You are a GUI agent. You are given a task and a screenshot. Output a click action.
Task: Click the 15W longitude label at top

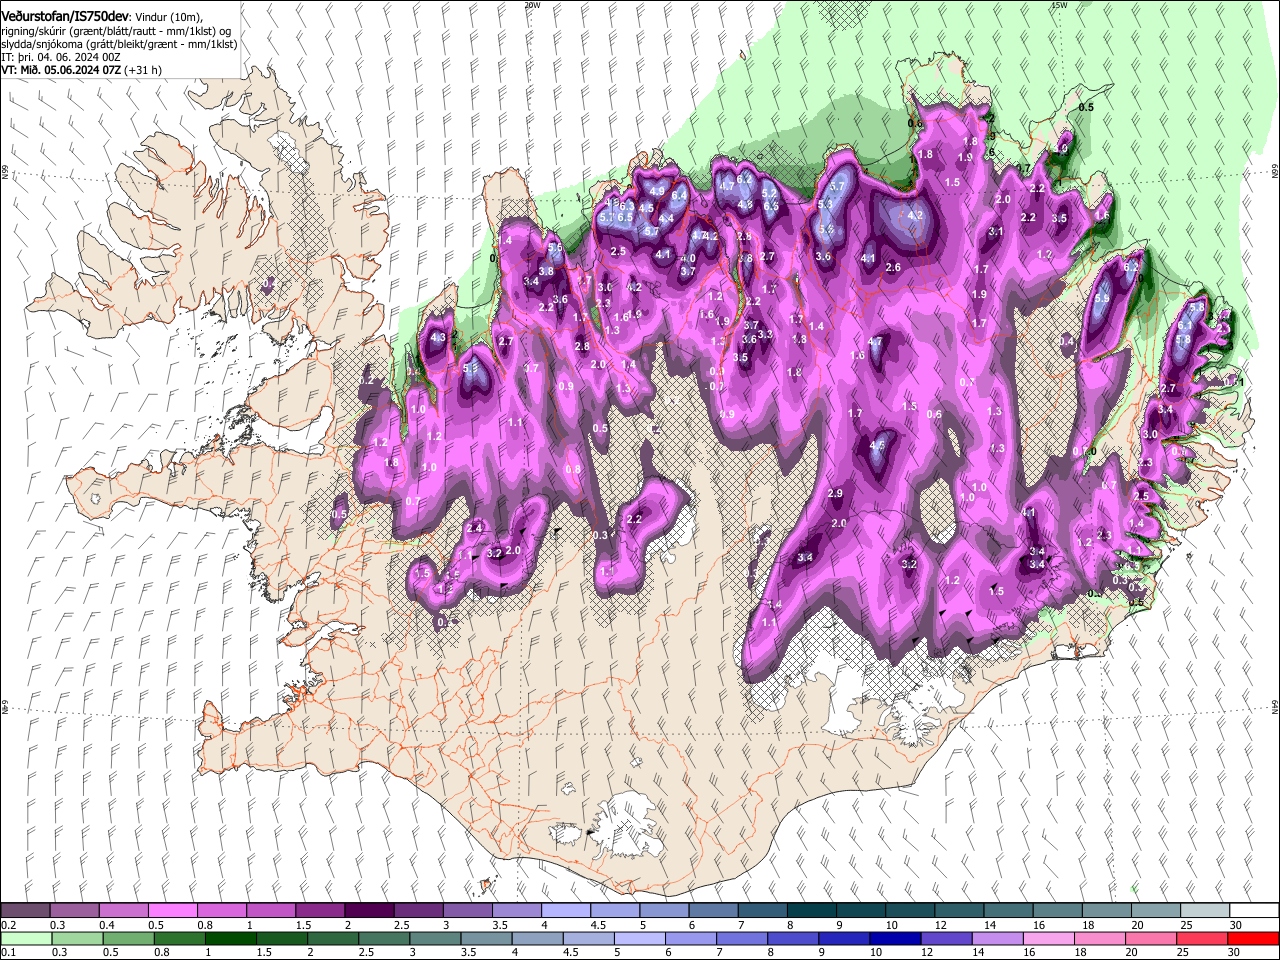(1059, 5)
